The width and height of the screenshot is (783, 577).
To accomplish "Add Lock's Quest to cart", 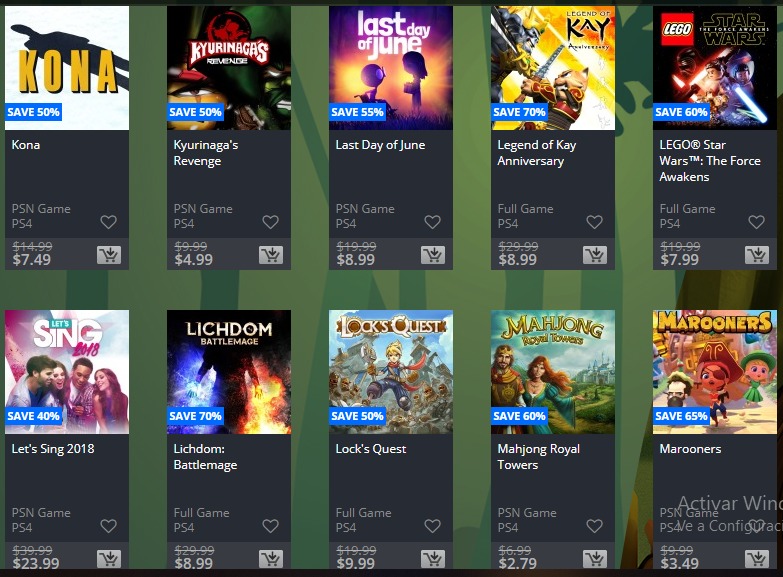I will pyautogui.click(x=433, y=559).
